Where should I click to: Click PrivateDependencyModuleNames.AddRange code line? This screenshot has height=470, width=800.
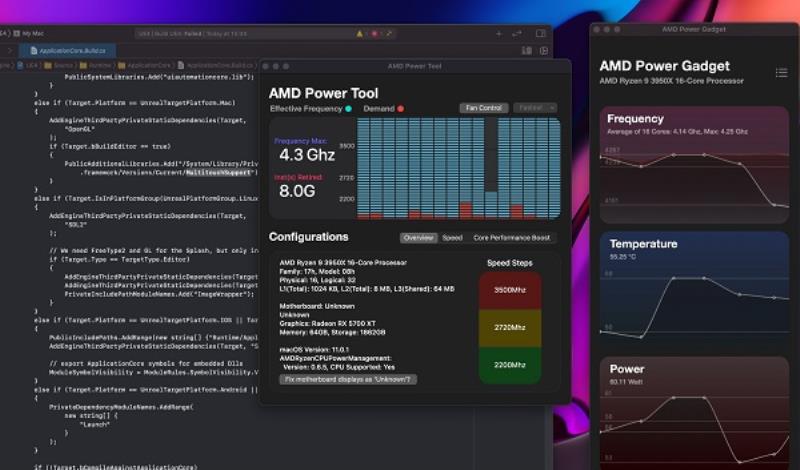(121, 407)
